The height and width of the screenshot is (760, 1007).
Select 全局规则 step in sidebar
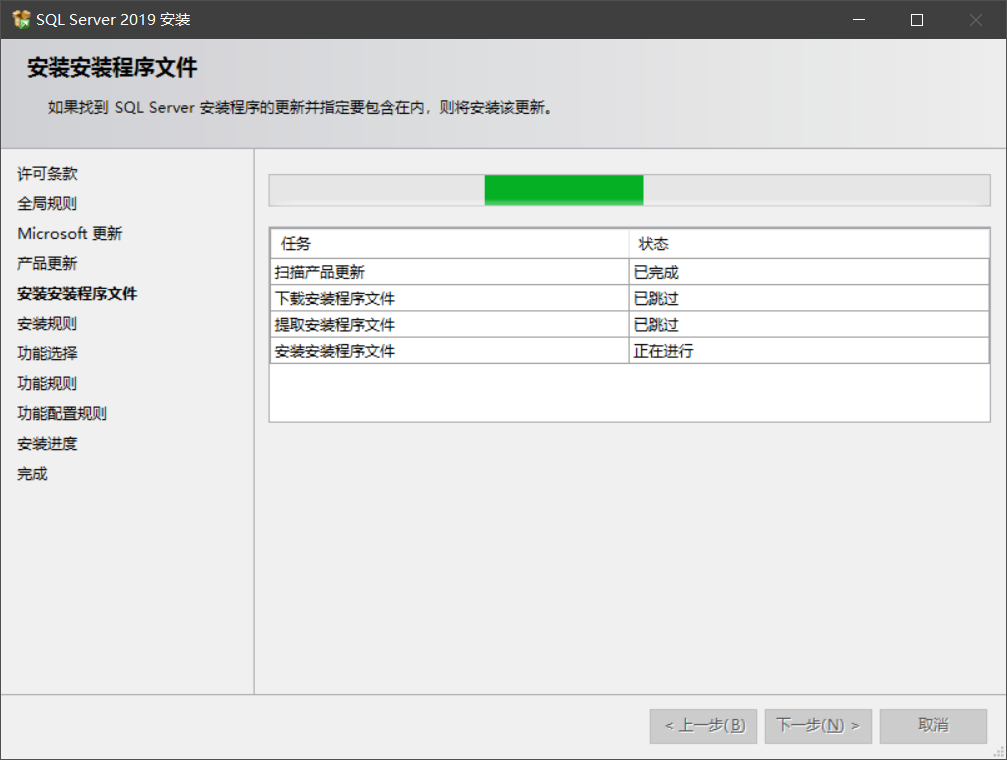pyautogui.click(x=48, y=204)
